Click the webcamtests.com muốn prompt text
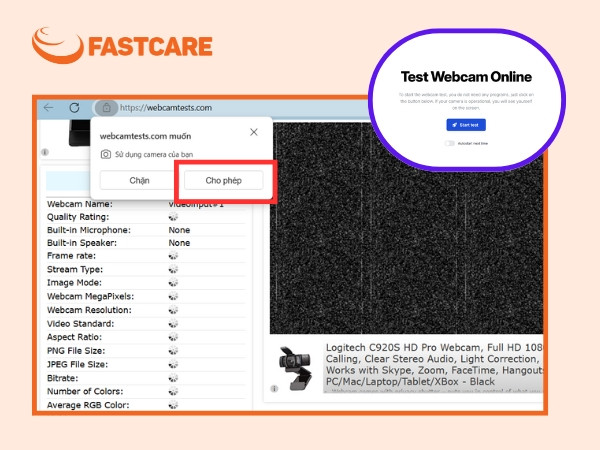This screenshot has height=450, width=600. 145,136
